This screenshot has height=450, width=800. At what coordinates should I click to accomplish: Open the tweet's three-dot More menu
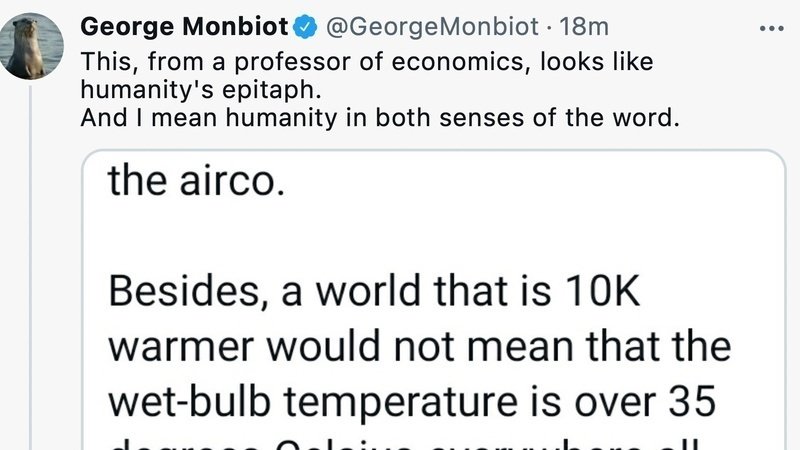tap(772, 27)
